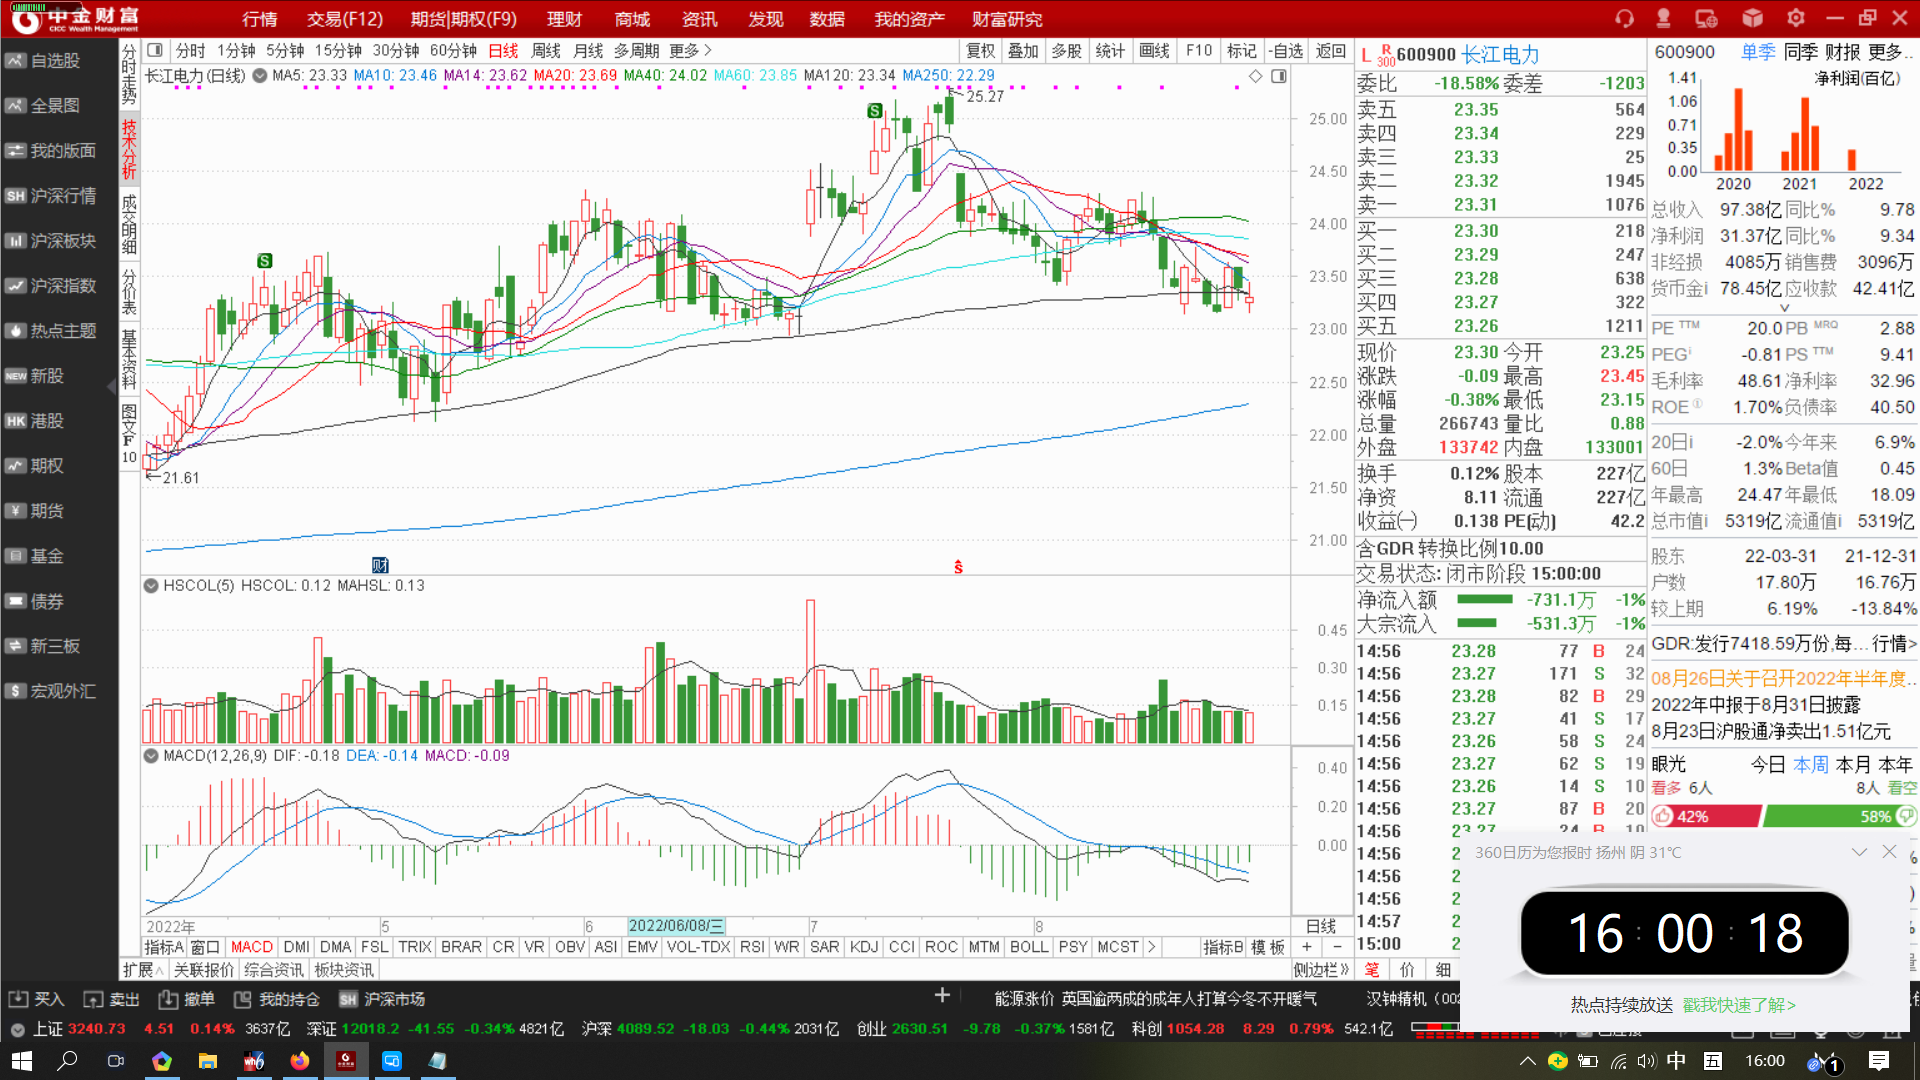Switch to 60分钟 chart tab
Image resolution: width=1920 pixels, height=1080 pixels.
pyautogui.click(x=454, y=51)
